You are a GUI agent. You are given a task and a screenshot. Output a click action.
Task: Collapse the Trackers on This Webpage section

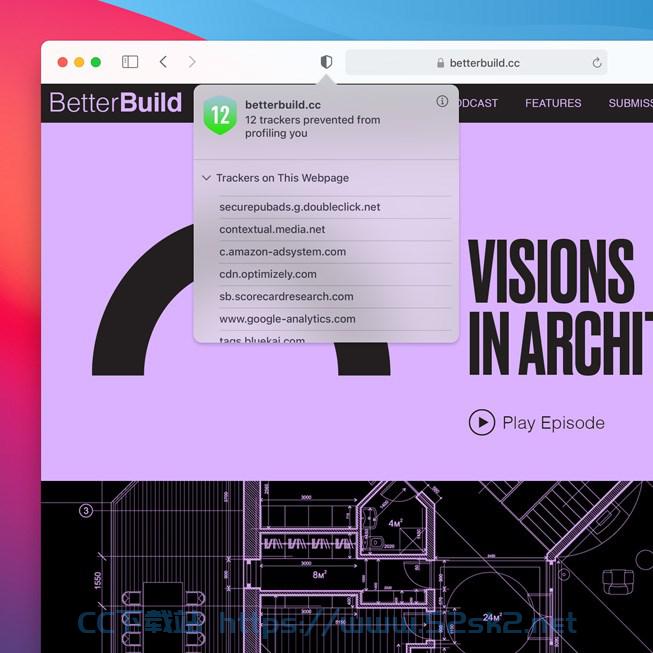pyautogui.click(x=206, y=178)
